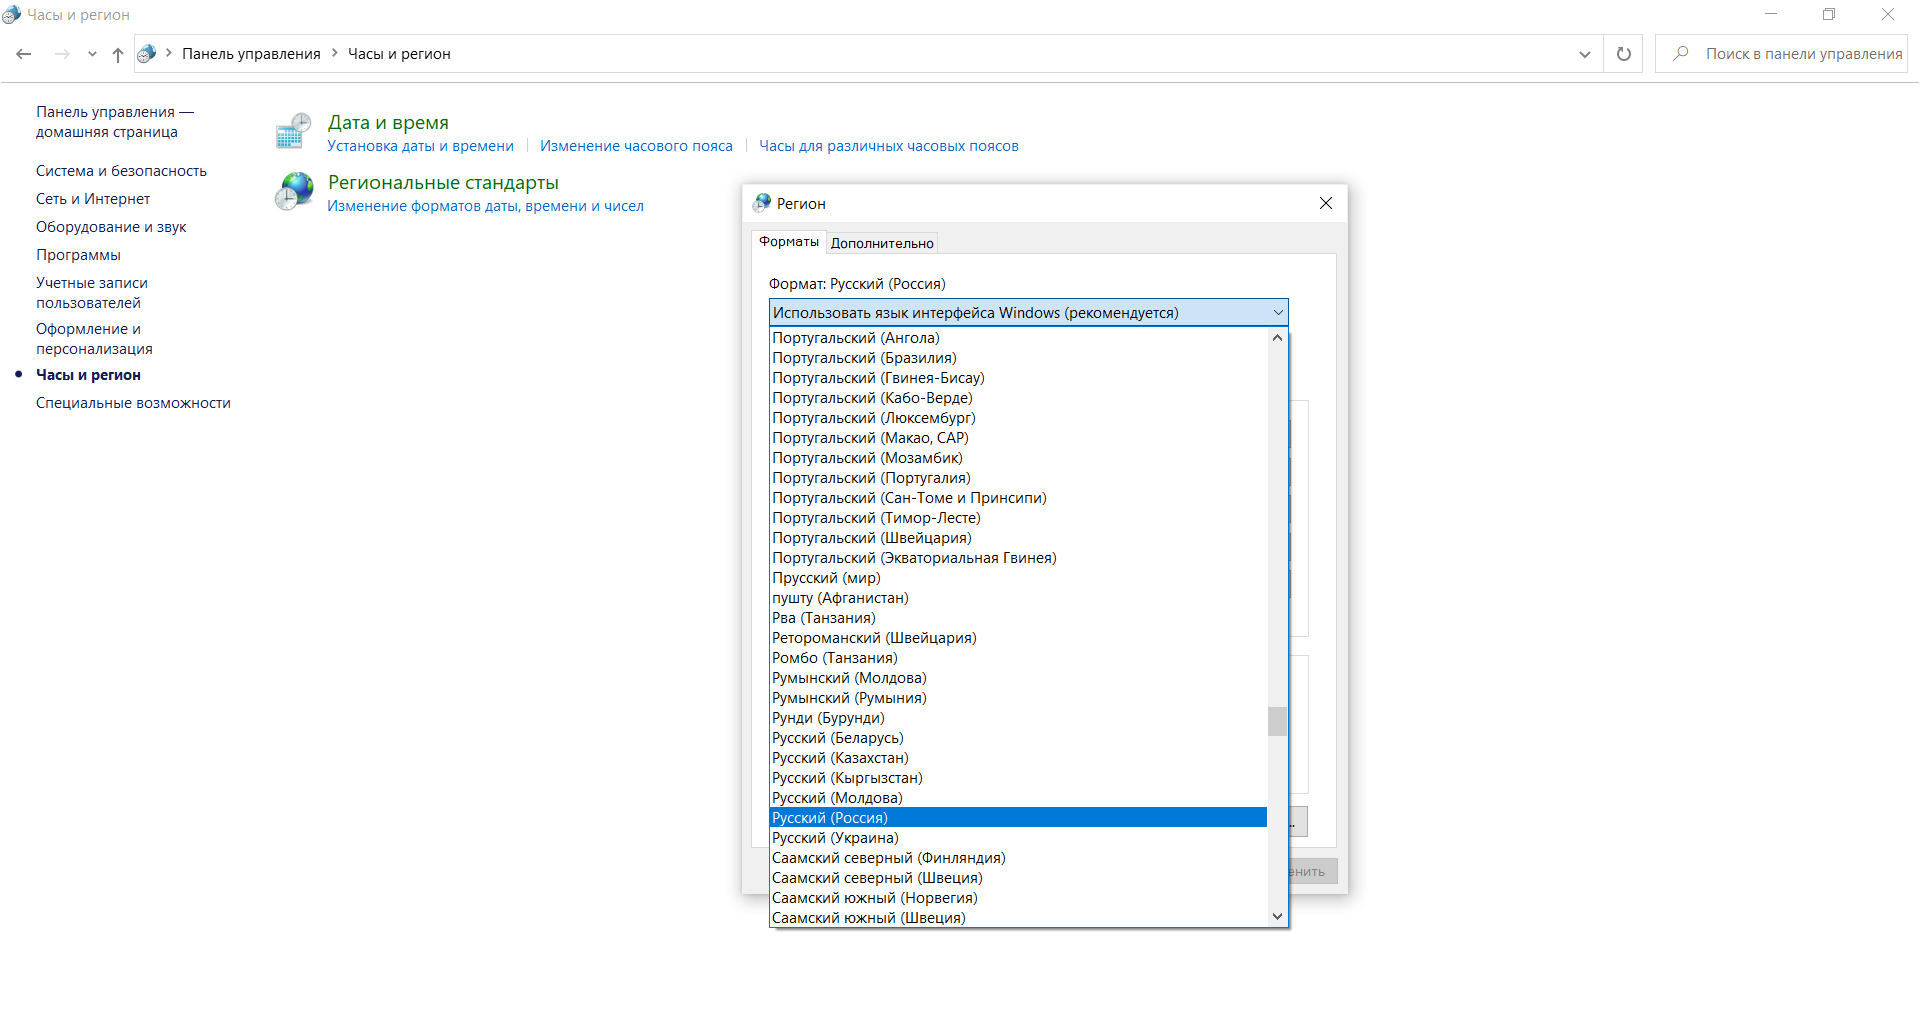The width and height of the screenshot is (1920, 1029).
Task: Select 'Португальский (Ангола)' format
Action: pos(1018,338)
